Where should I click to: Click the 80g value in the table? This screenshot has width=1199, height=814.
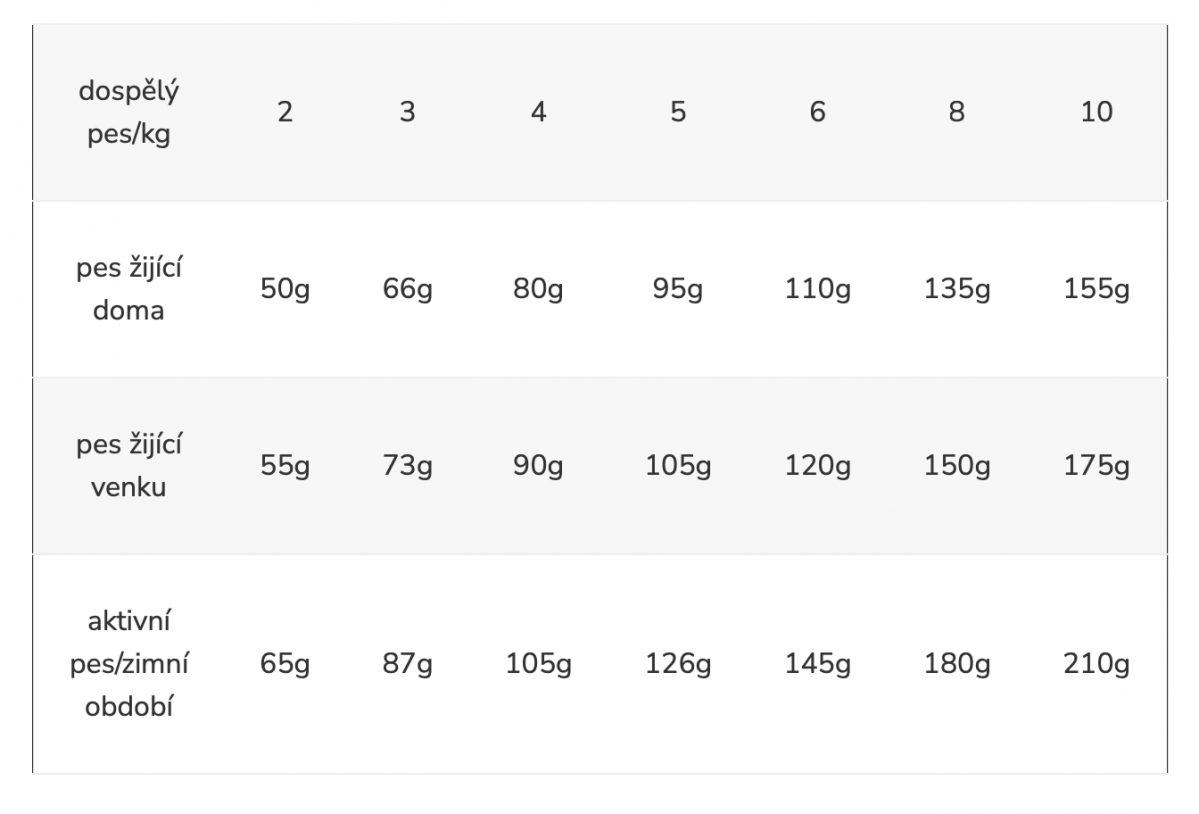538,290
